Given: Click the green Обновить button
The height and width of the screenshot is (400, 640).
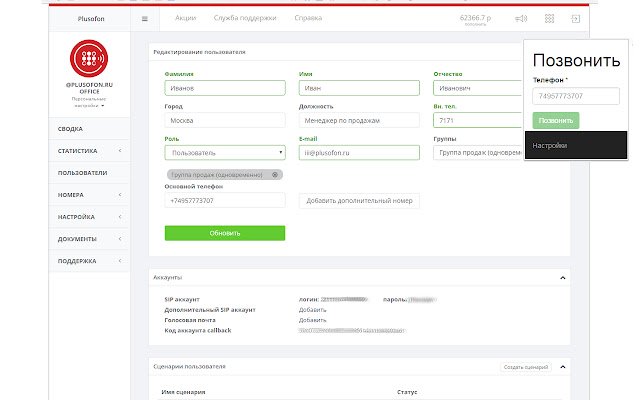Looking at the screenshot, I should 225,233.
